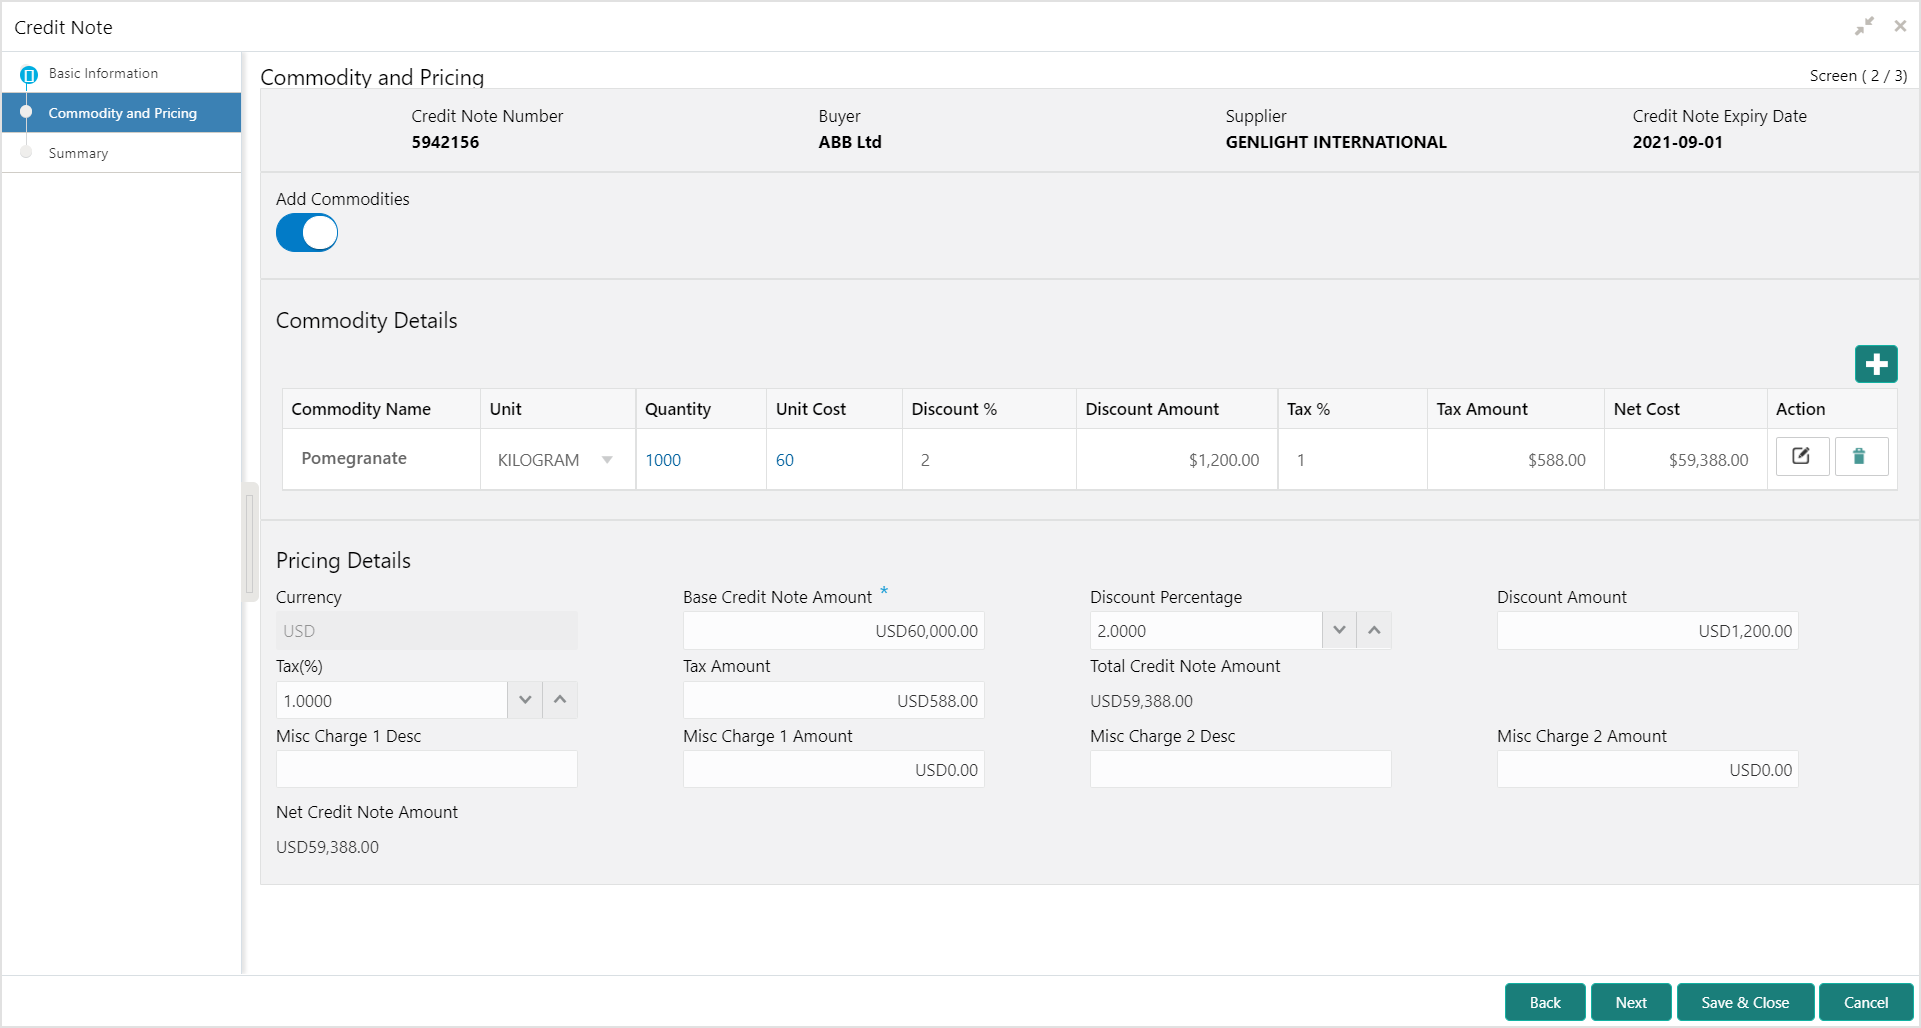Focus the Misc Charge 1 Amount field
This screenshot has height=1028, width=1921.
point(834,769)
